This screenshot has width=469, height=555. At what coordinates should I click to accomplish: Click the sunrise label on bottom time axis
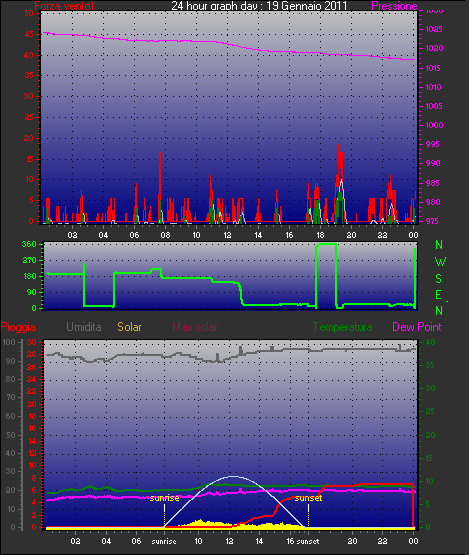pos(164,541)
